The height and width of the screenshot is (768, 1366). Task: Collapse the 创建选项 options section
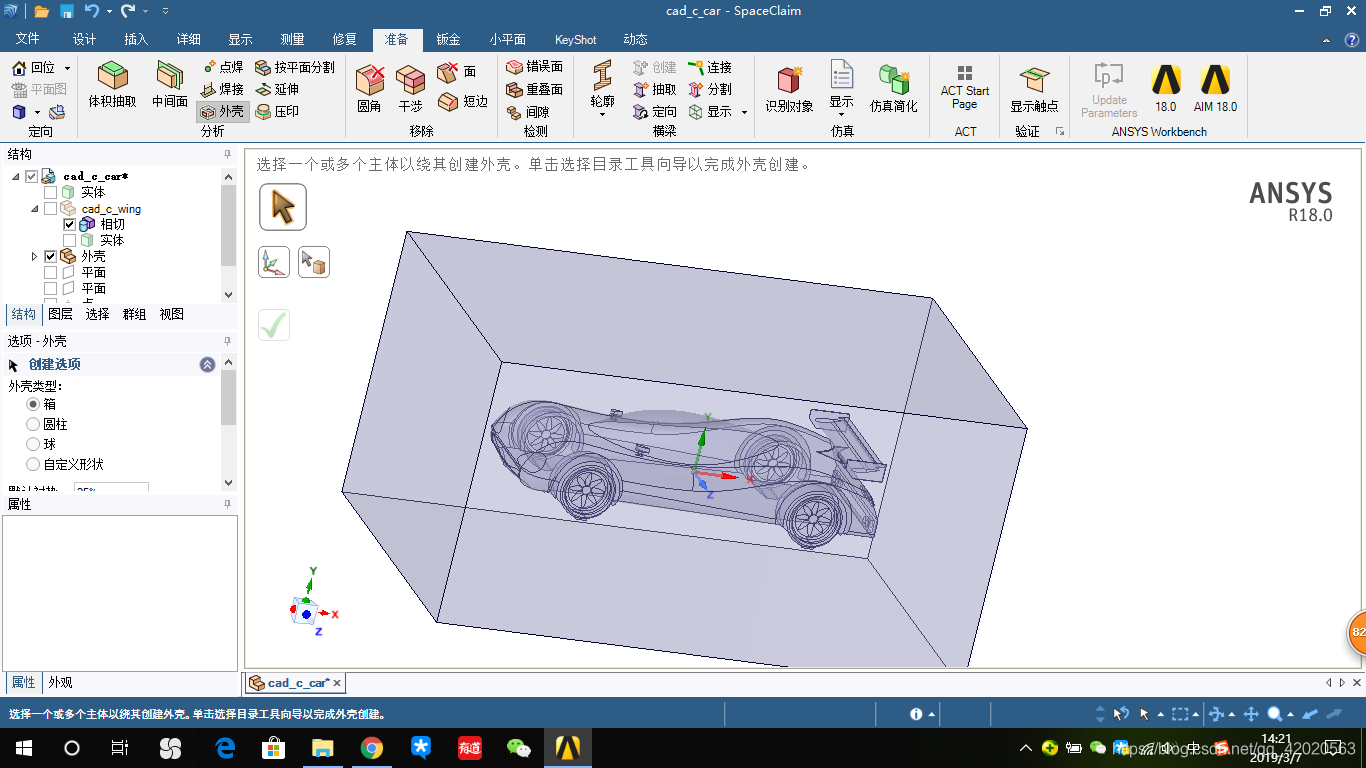pyautogui.click(x=207, y=365)
